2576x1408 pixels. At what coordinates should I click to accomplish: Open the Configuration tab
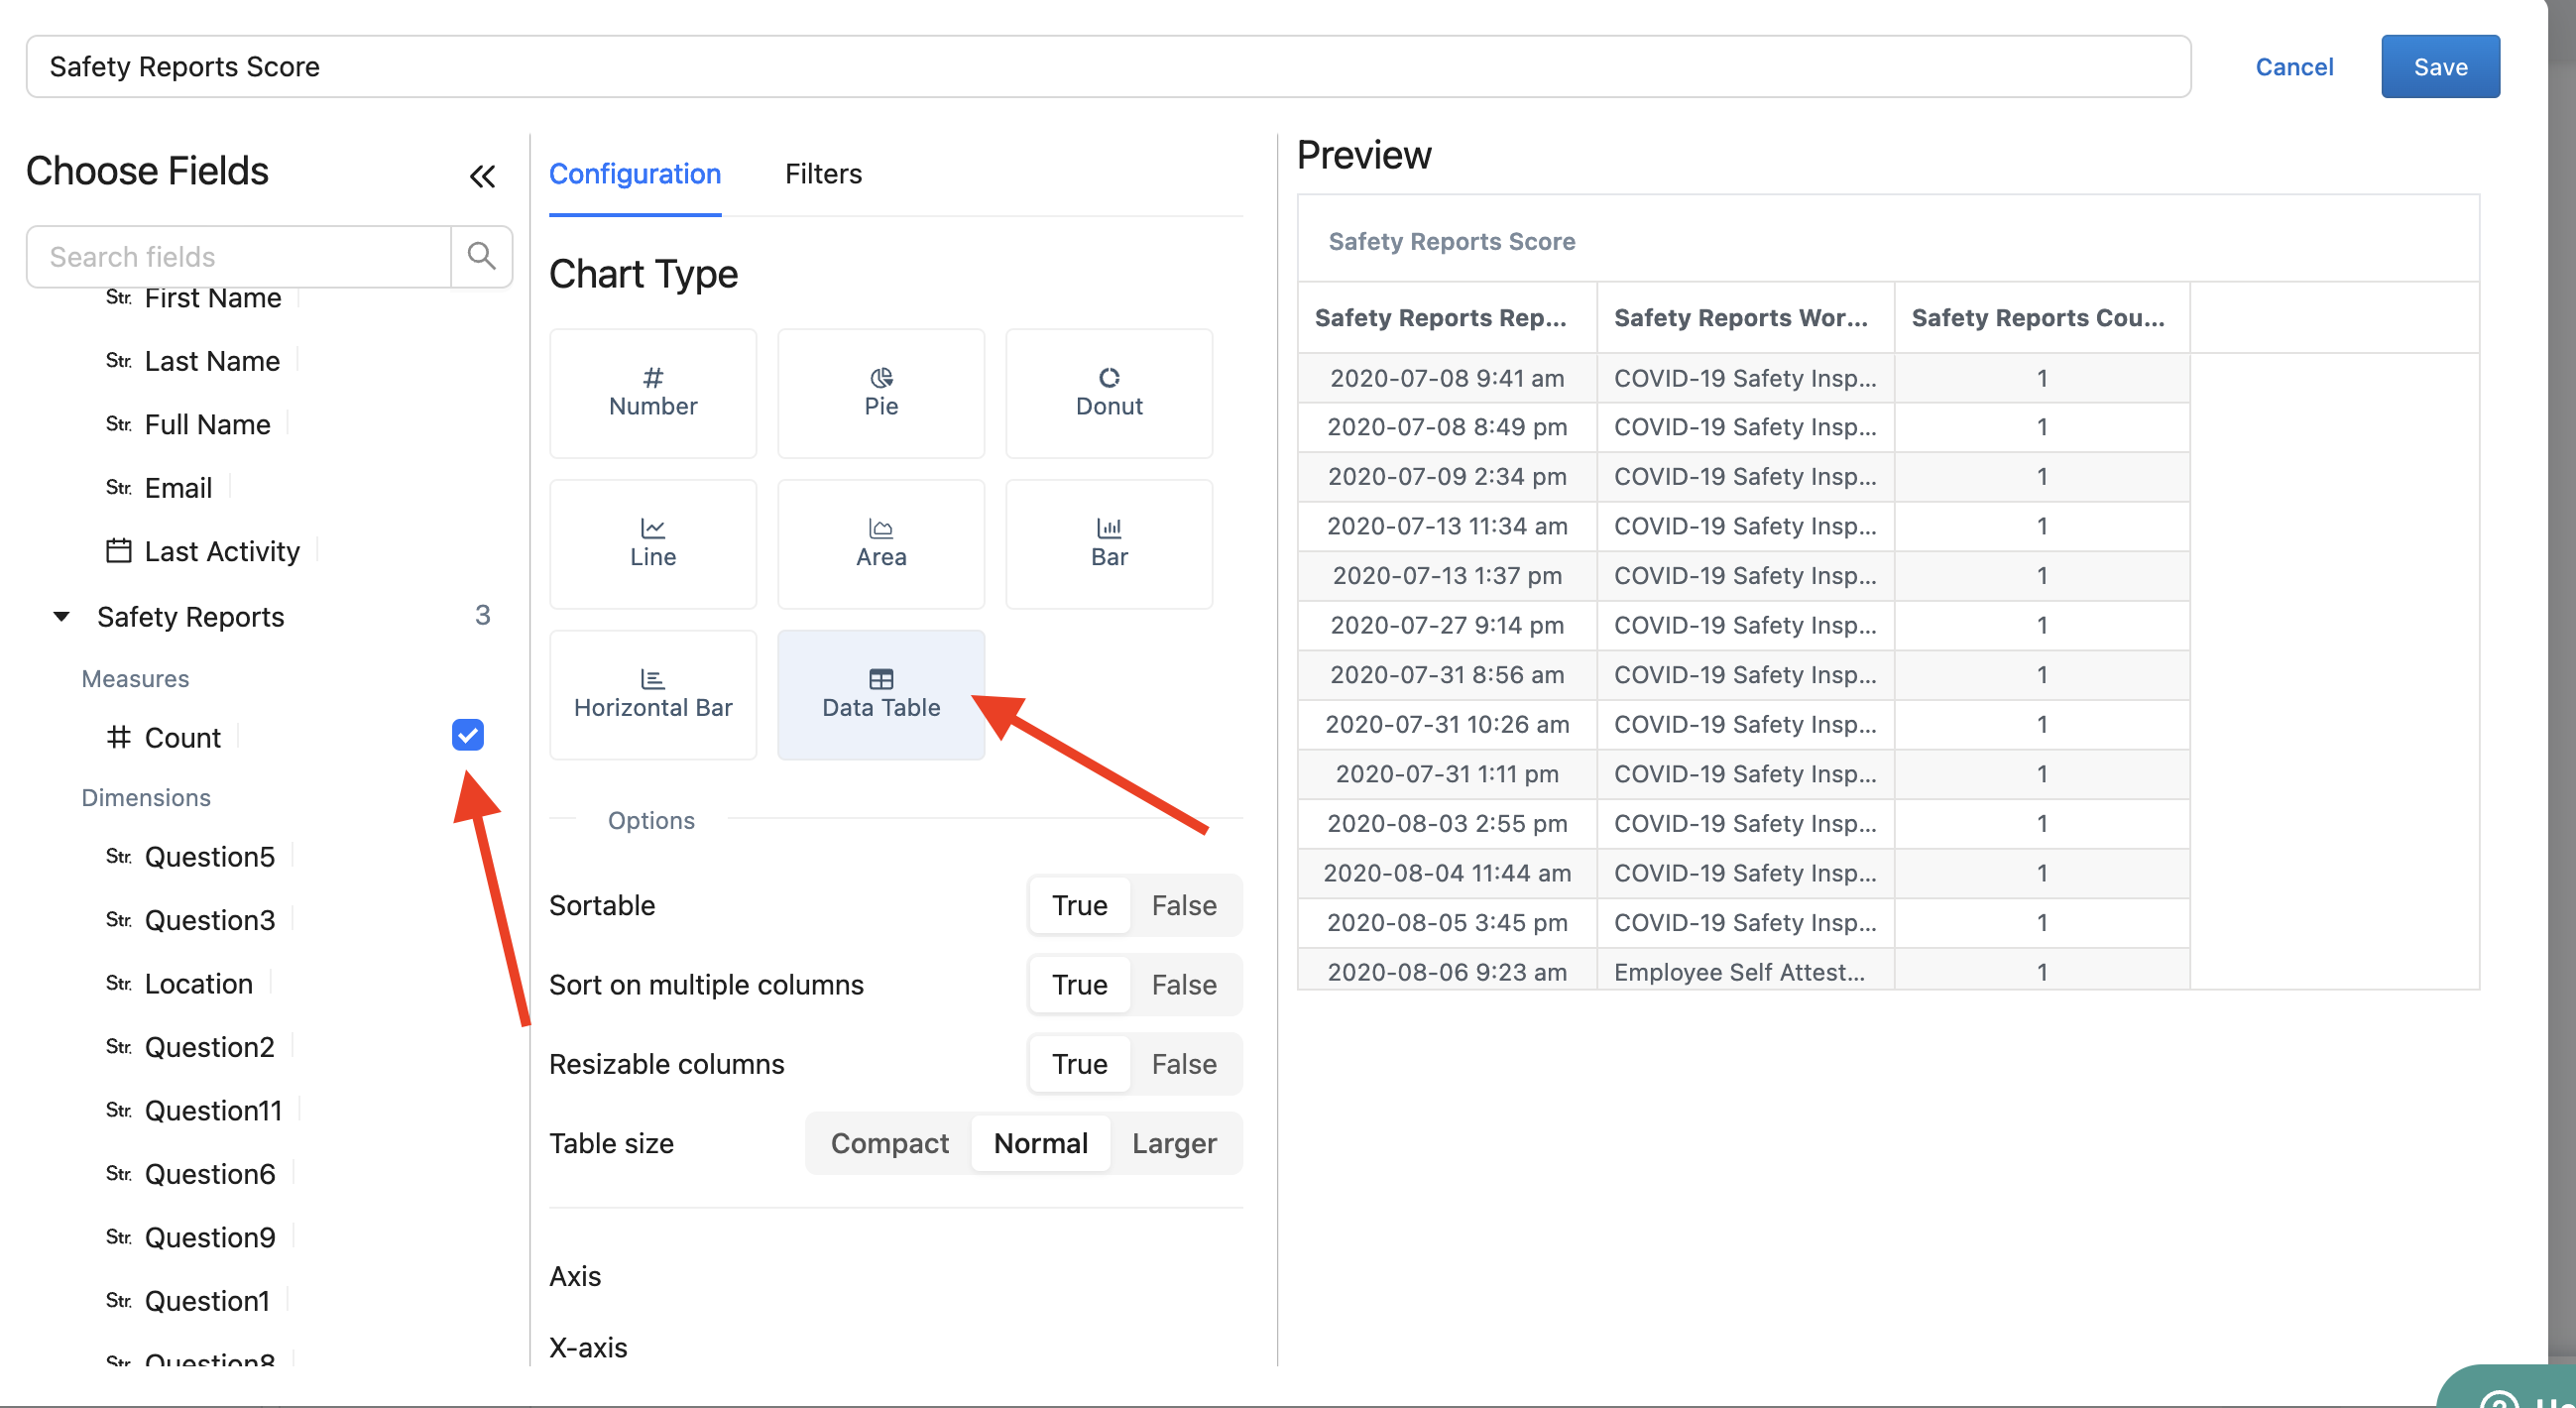click(x=635, y=174)
